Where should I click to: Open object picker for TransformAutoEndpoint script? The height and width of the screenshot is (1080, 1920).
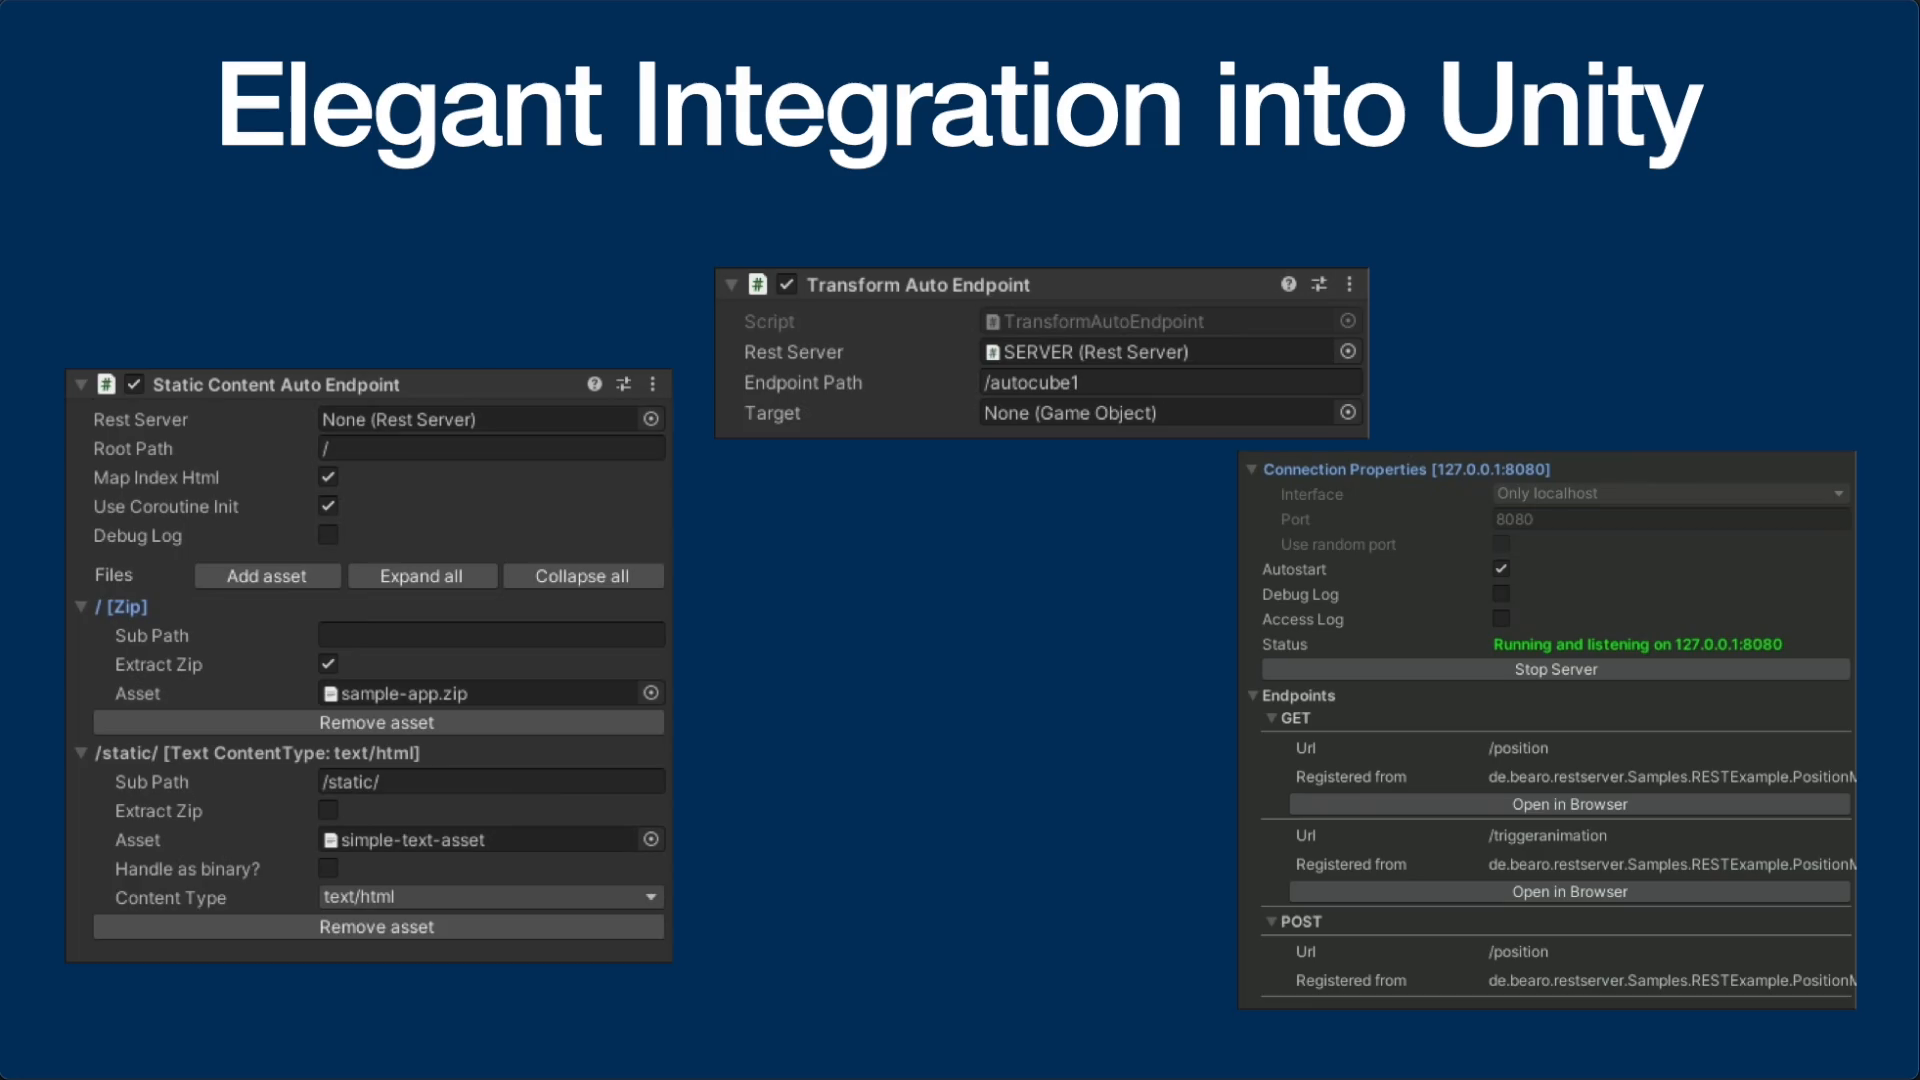click(1348, 321)
